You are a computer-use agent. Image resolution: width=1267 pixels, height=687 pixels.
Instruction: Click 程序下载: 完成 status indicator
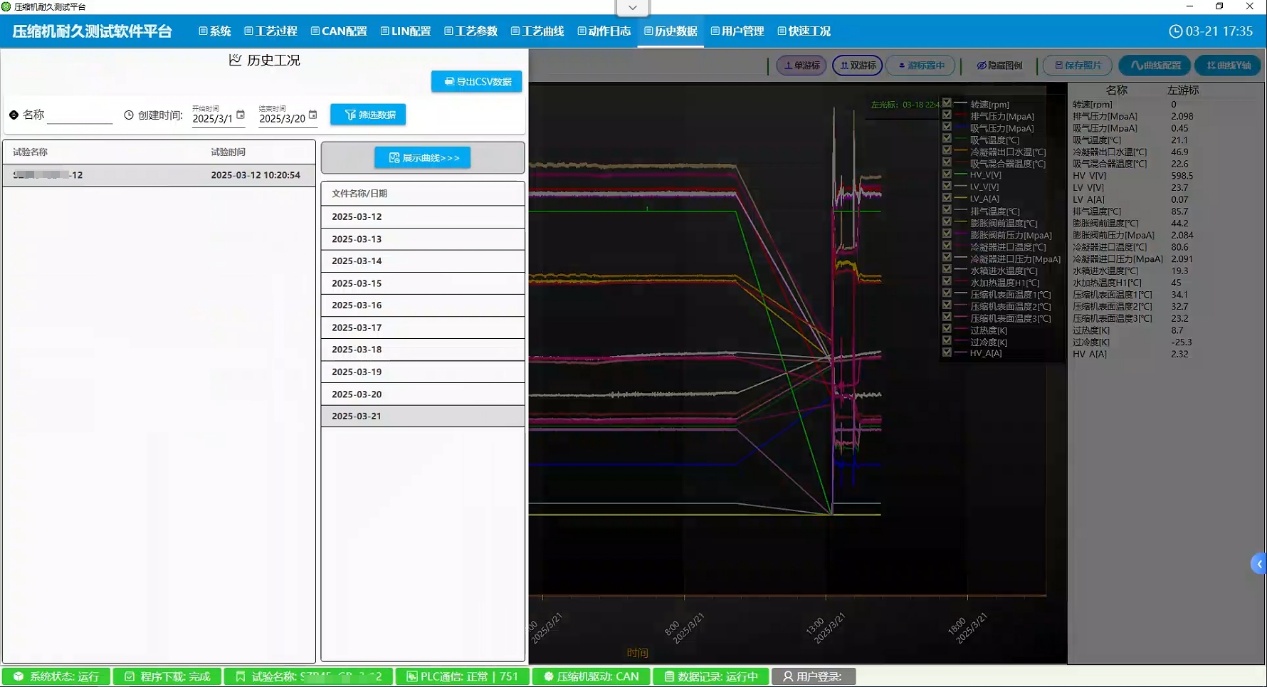click(x=167, y=677)
